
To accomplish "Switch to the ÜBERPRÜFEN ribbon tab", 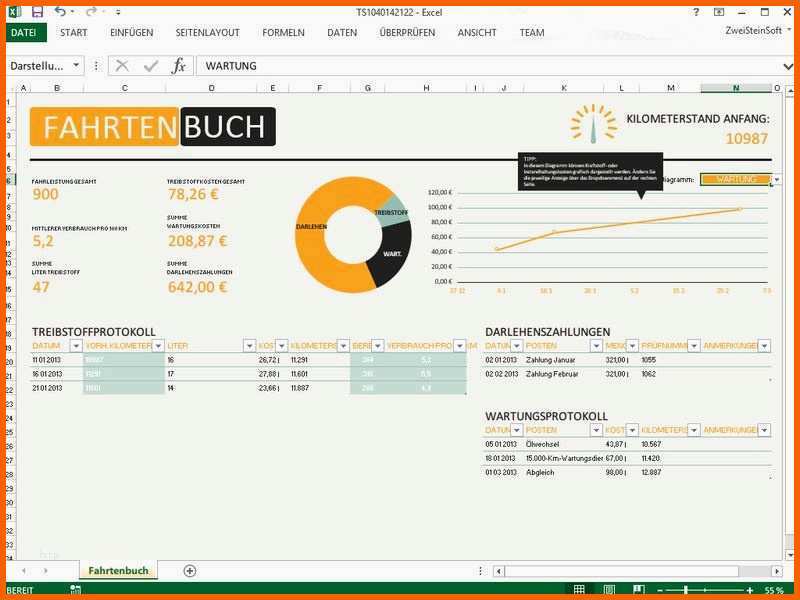I will pos(407,33).
